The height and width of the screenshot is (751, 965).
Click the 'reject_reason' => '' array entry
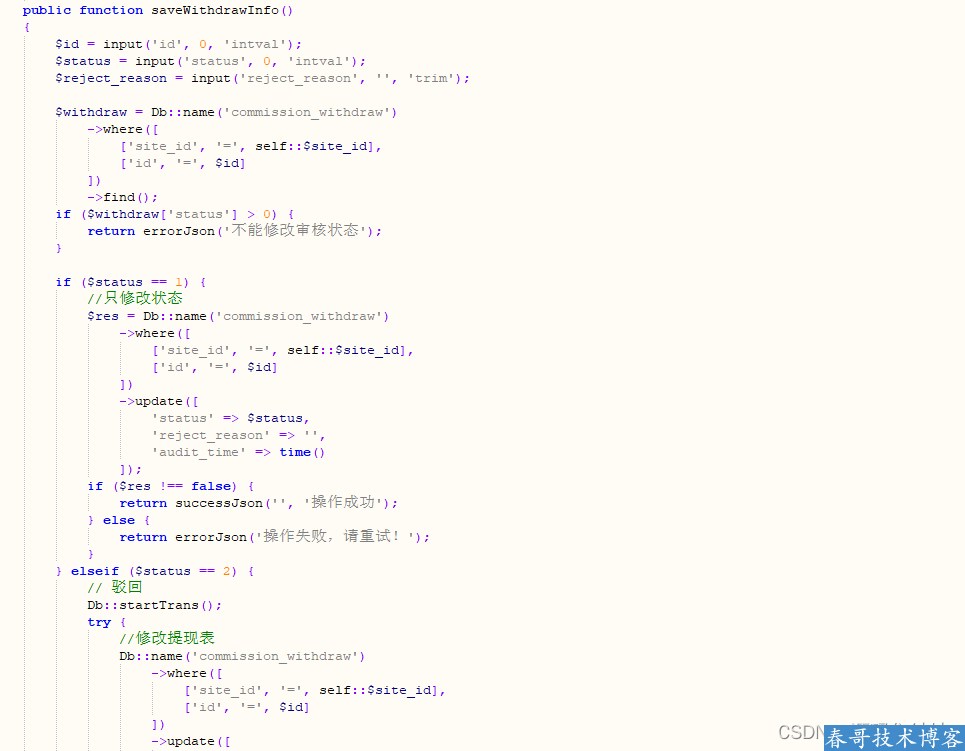click(x=239, y=435)
